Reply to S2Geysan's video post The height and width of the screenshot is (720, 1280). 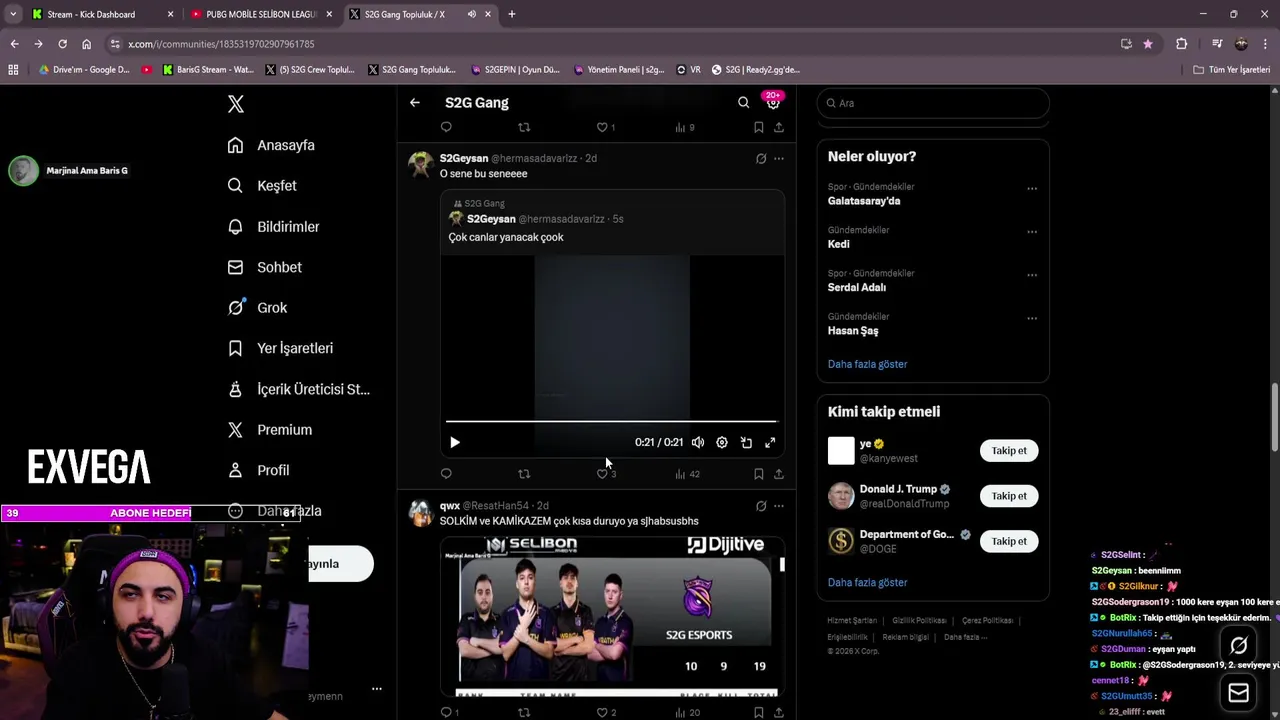(446, 474)
